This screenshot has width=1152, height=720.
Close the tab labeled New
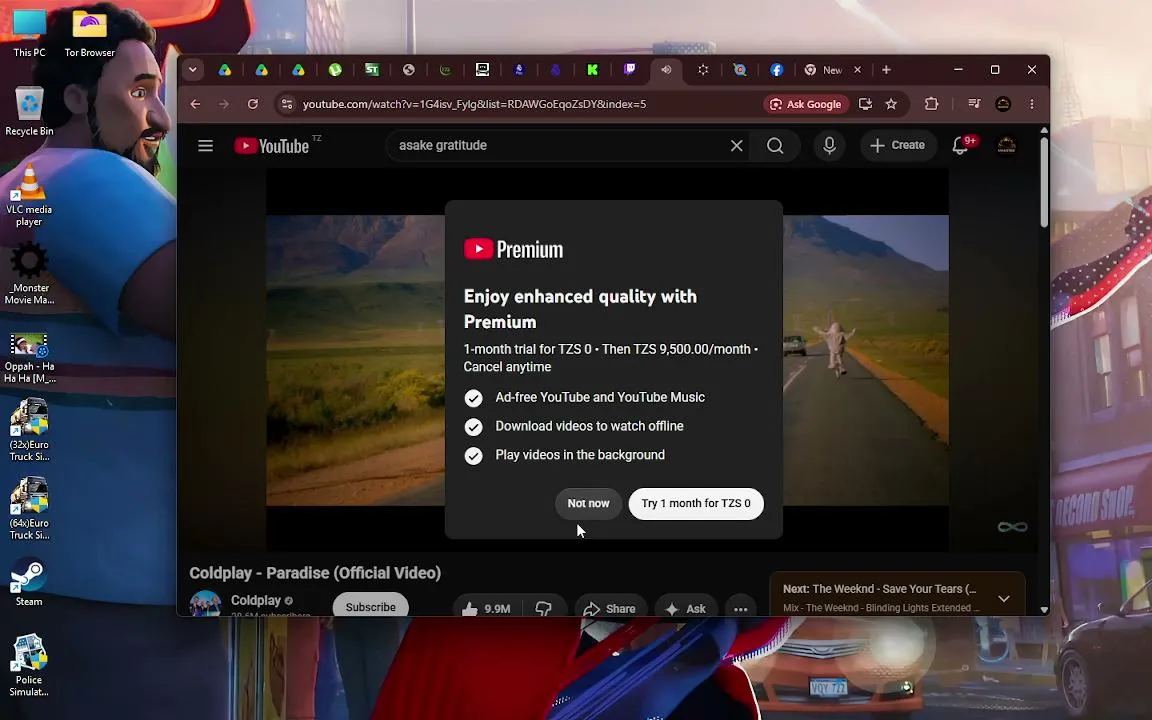tap(857, 70)
